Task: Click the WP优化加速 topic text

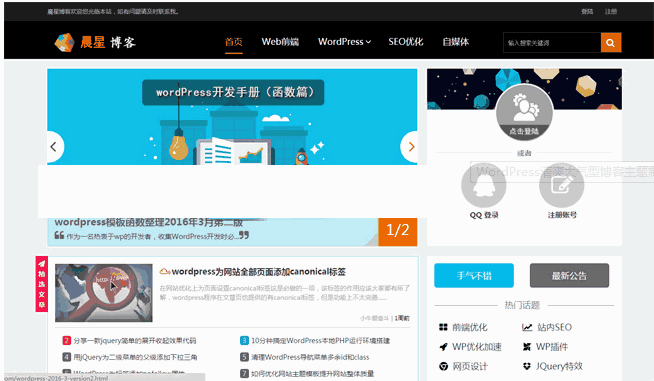Action: tap(477, 347)
